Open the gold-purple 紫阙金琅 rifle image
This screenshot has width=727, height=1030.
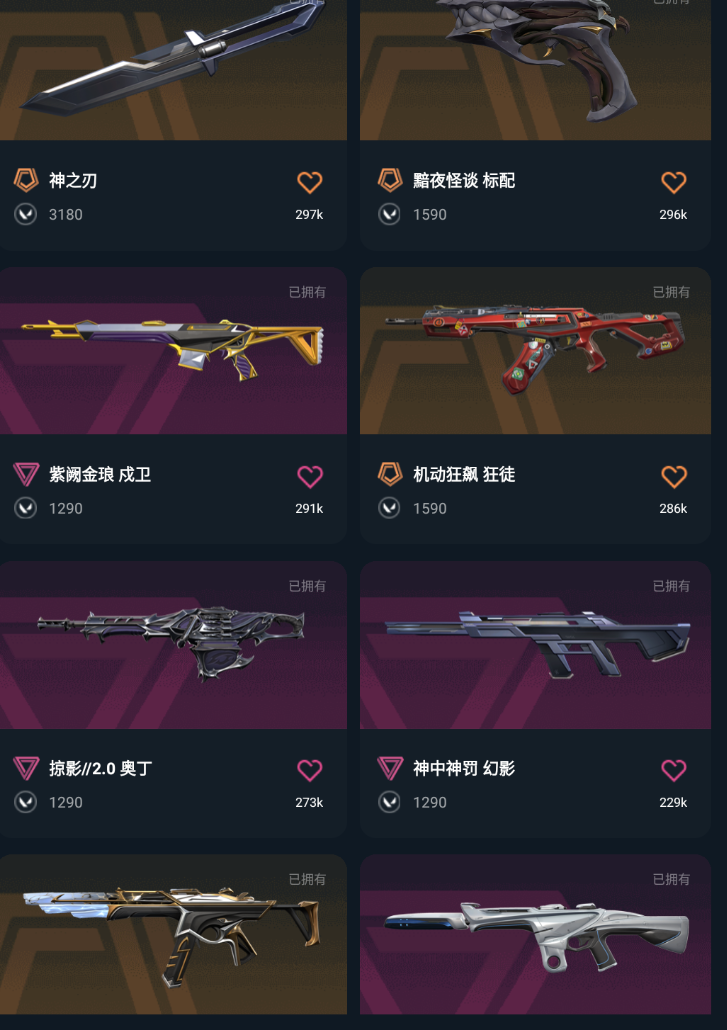coord(173,351)
